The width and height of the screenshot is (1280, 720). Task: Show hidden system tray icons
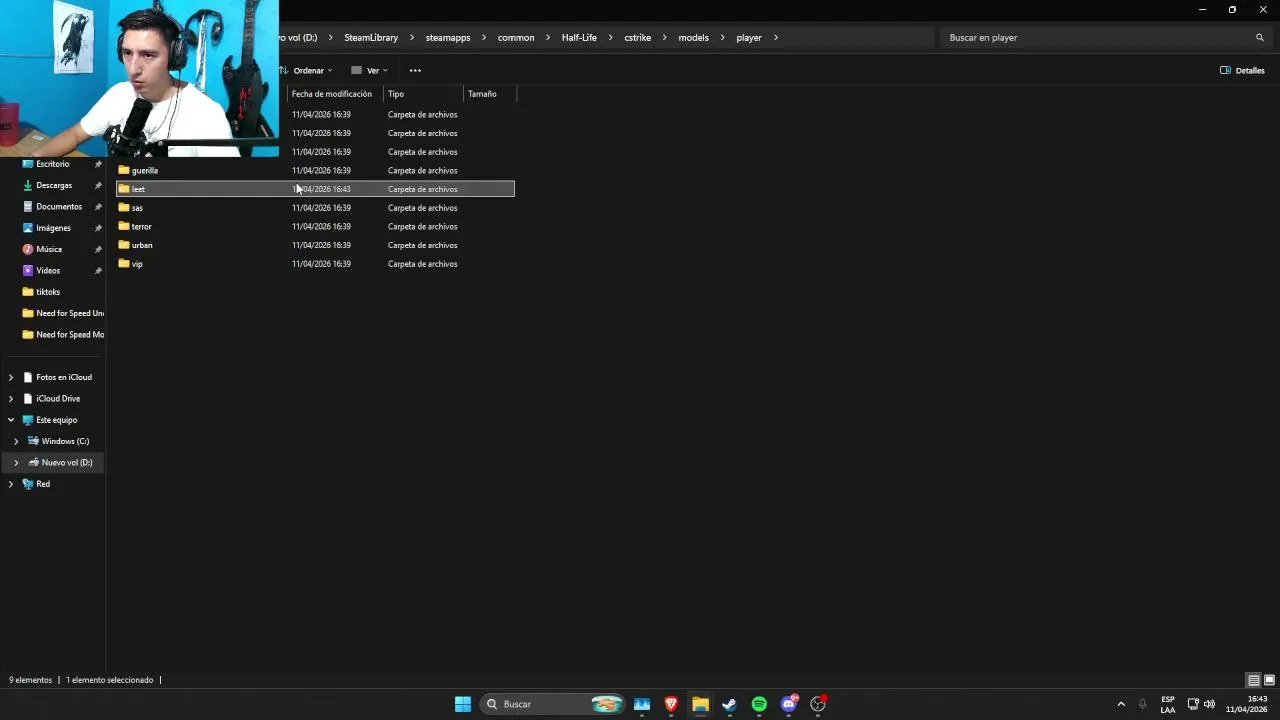tap(1121, 704)
